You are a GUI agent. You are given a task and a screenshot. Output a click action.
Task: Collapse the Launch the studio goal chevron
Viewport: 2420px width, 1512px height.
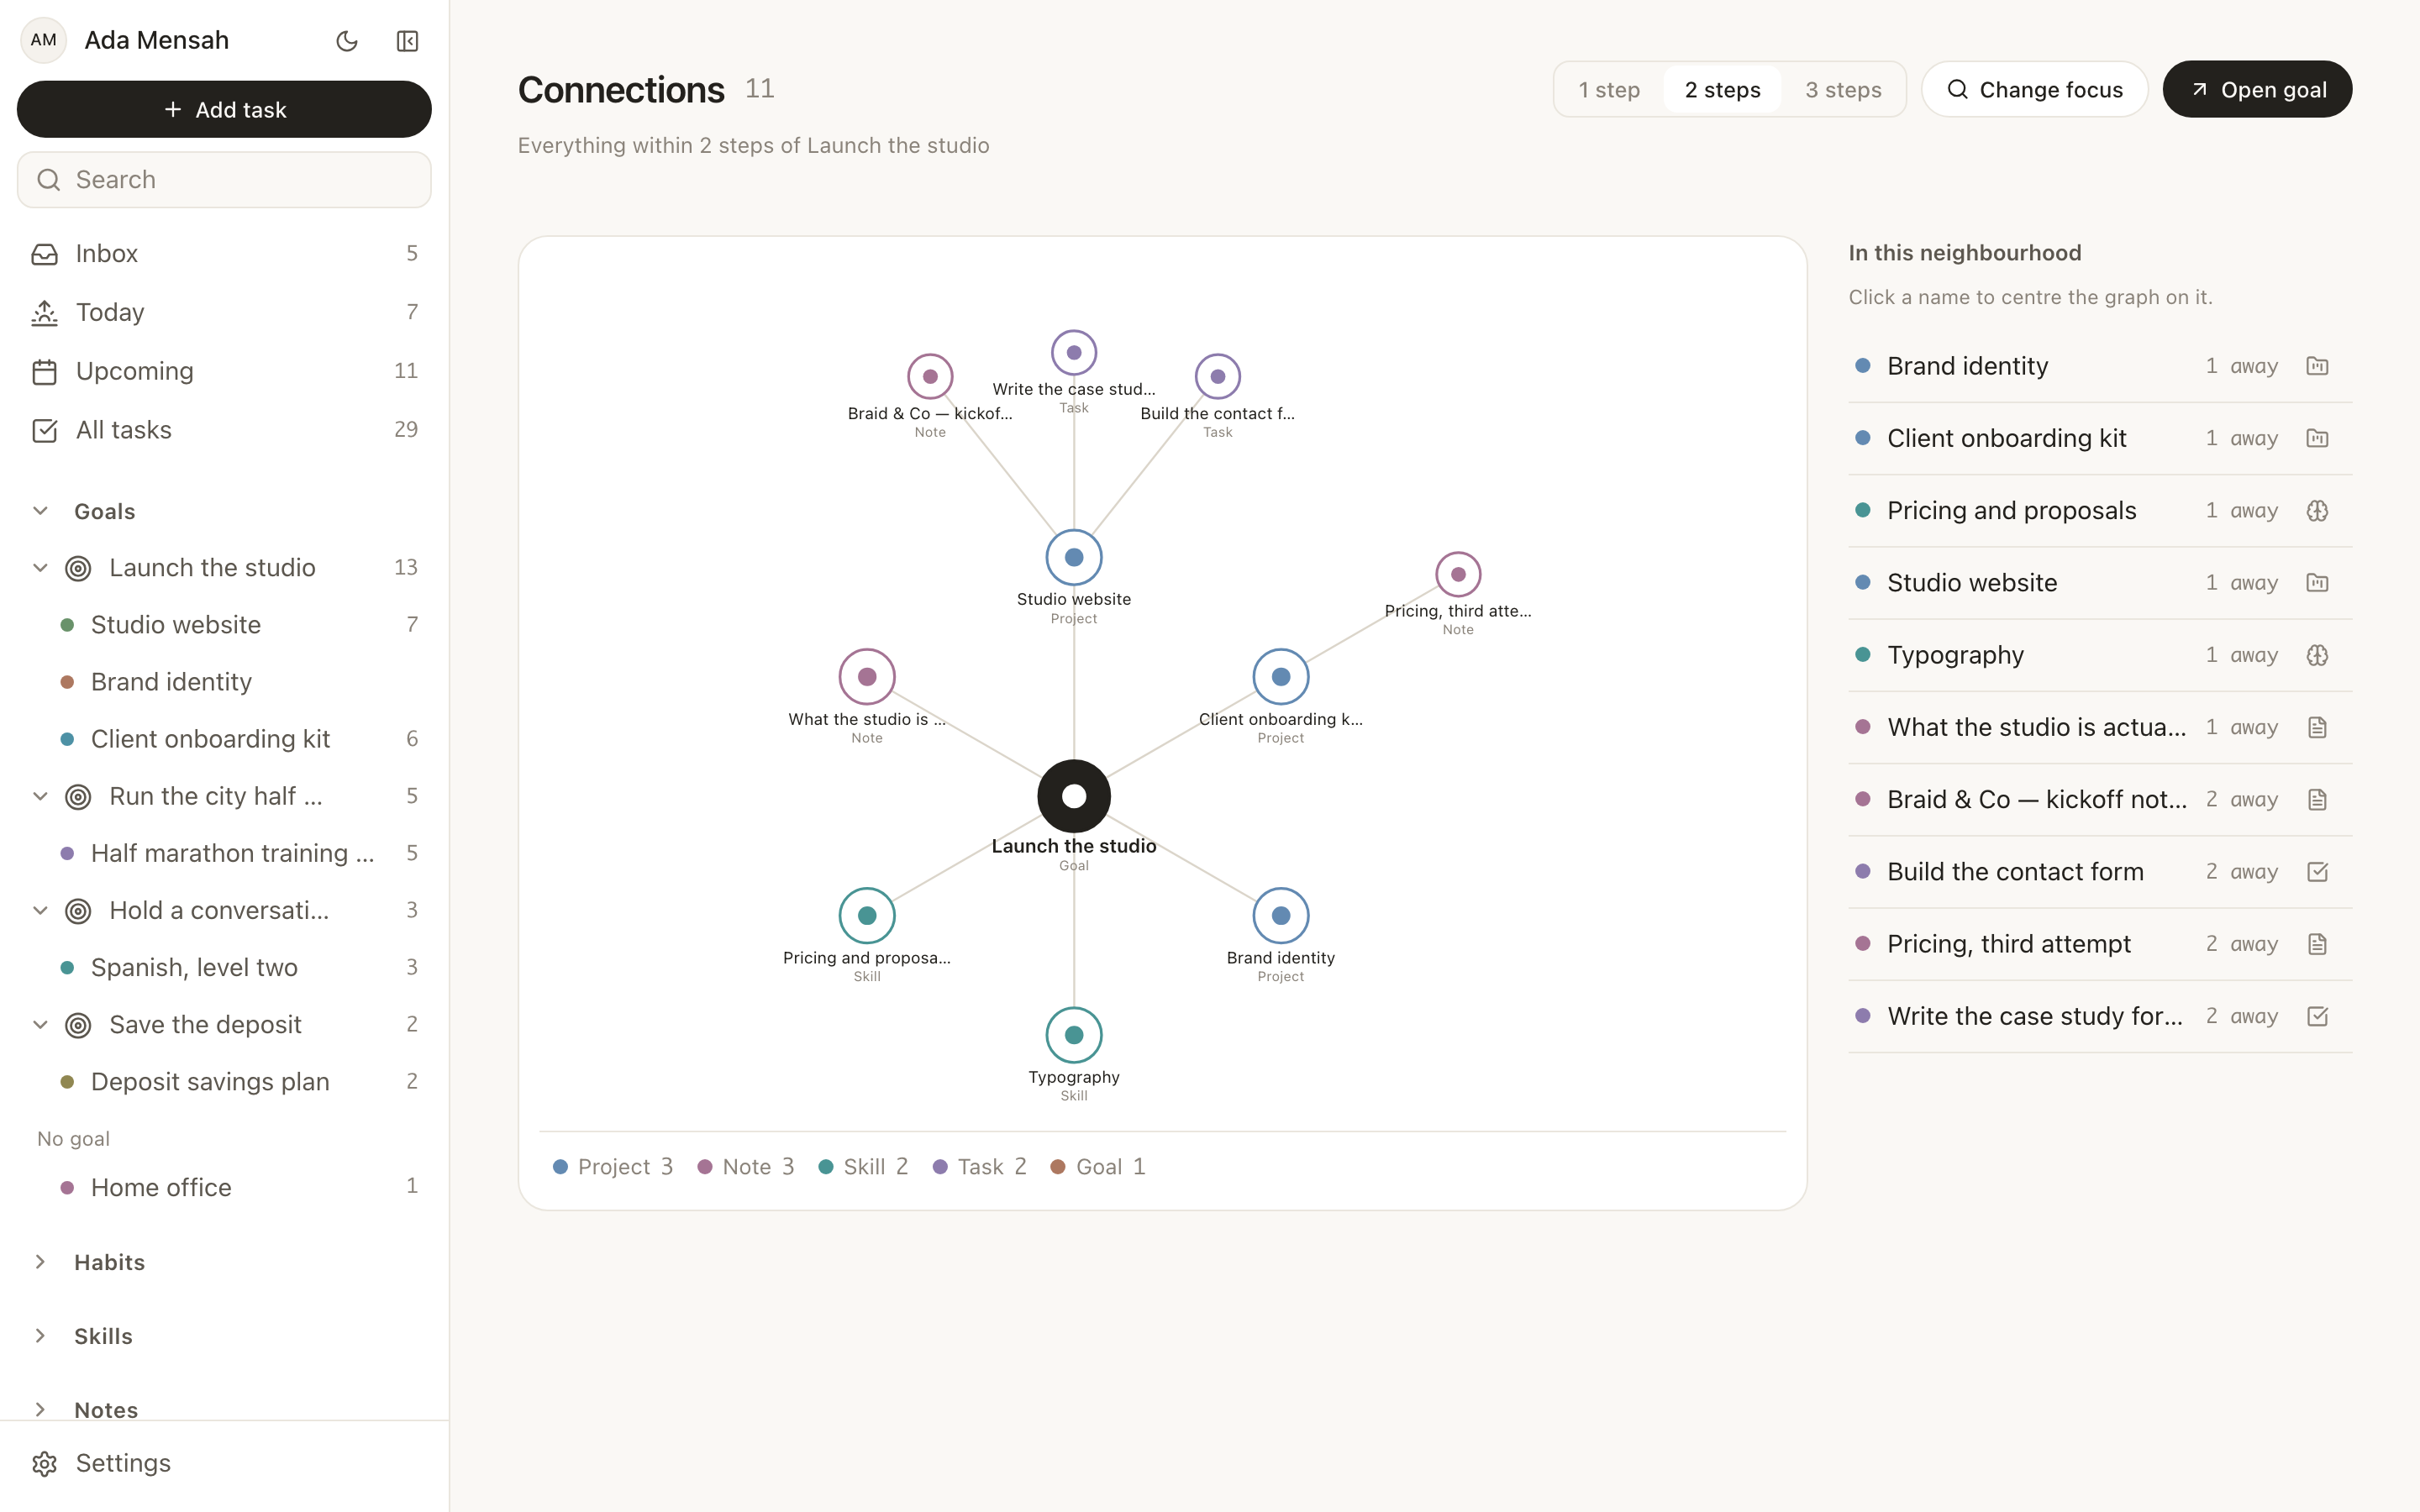coord(40,568)
